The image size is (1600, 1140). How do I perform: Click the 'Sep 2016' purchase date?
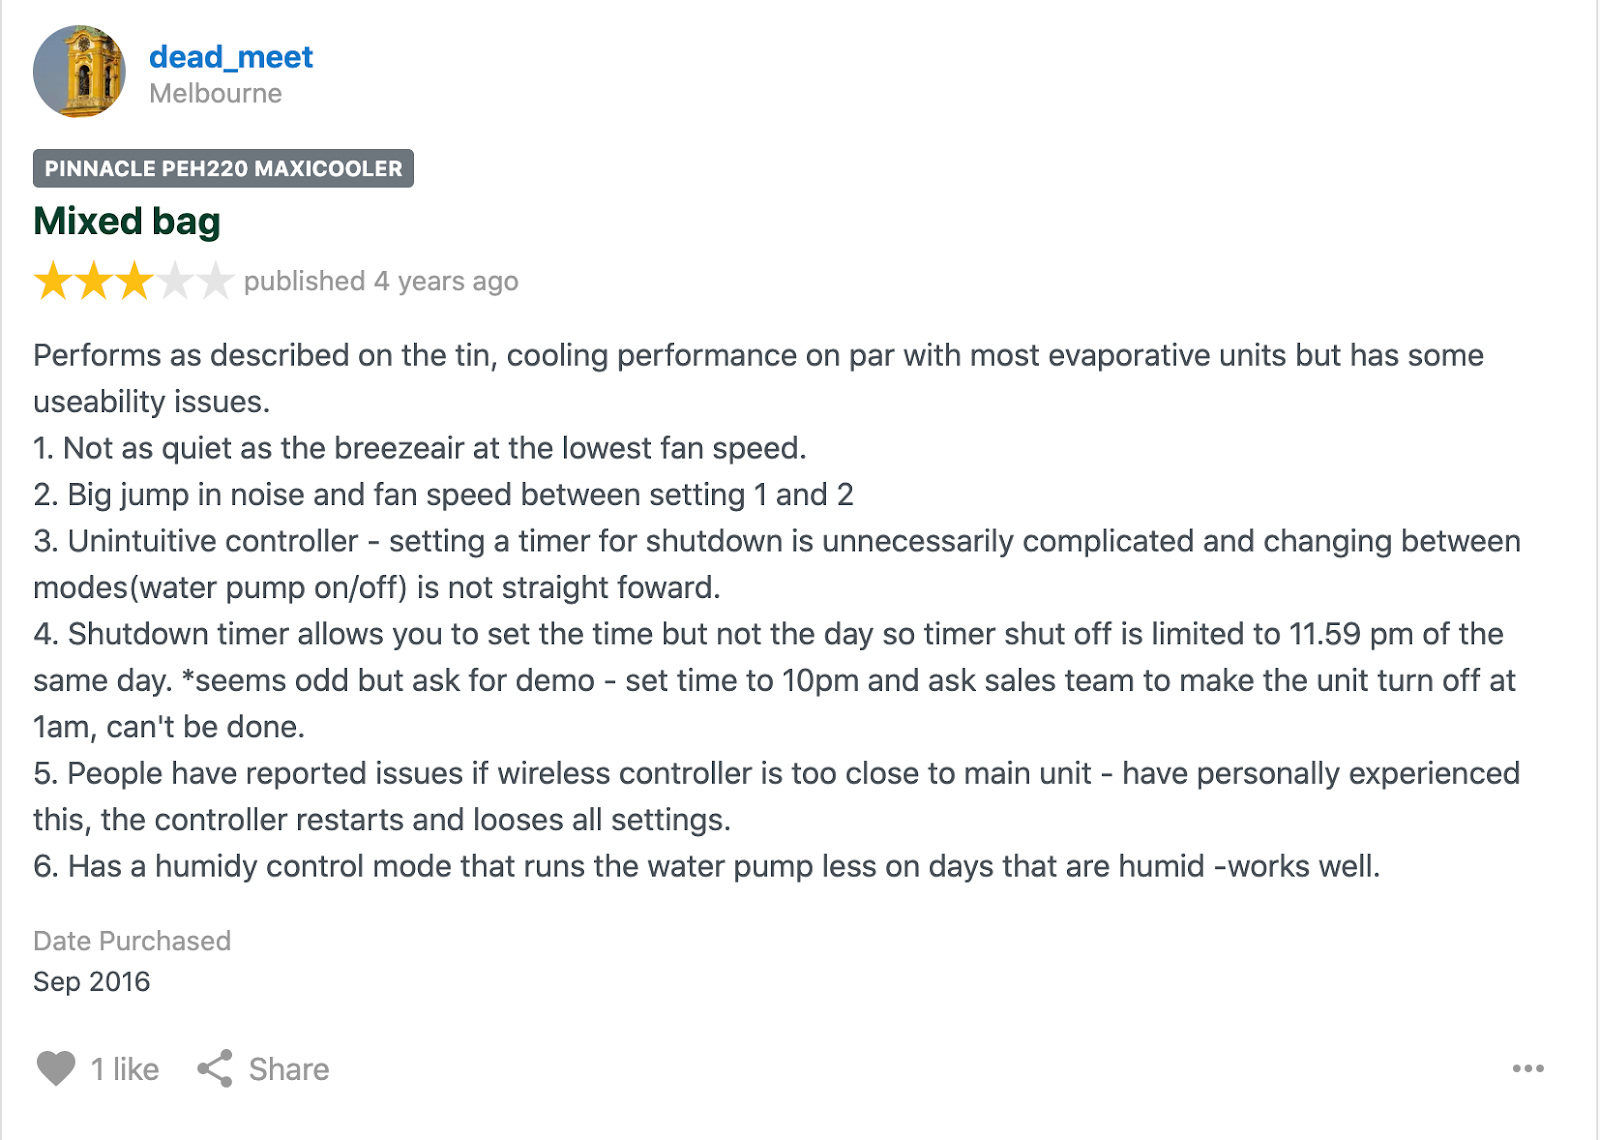point(91,981)
